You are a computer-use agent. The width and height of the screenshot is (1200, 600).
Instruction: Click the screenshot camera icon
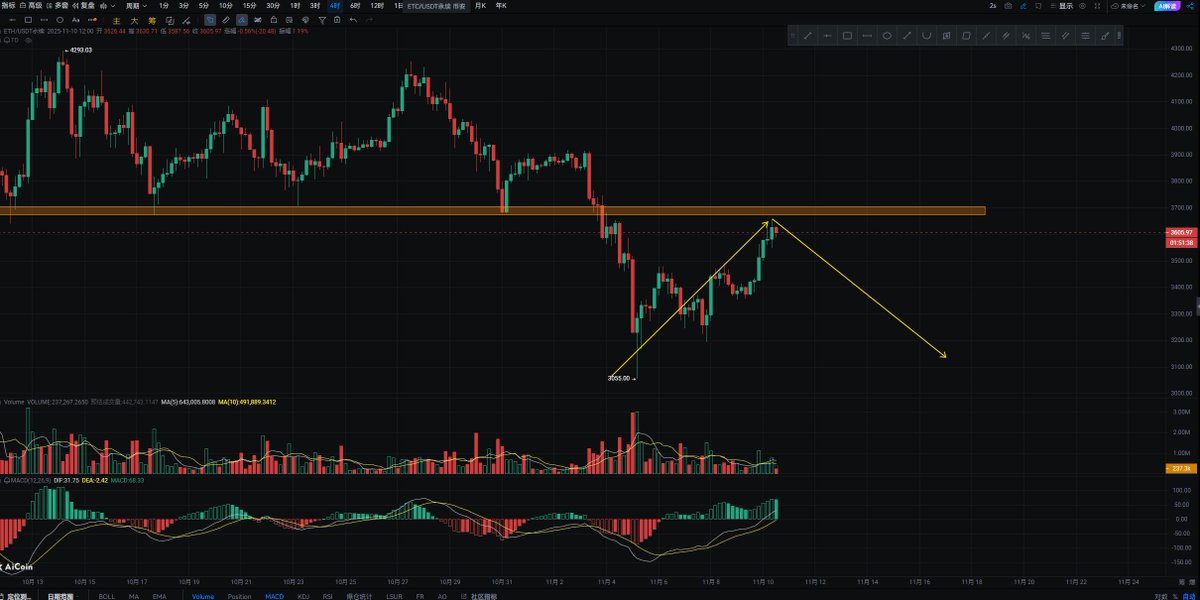[x=1007, y=6]
